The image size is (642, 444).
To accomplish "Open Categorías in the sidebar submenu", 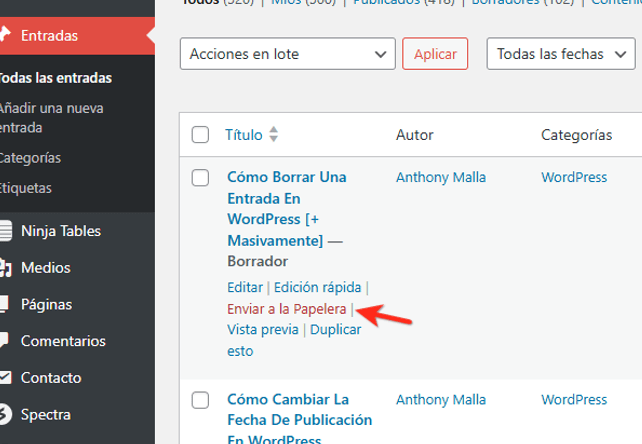I will [30, 158].
